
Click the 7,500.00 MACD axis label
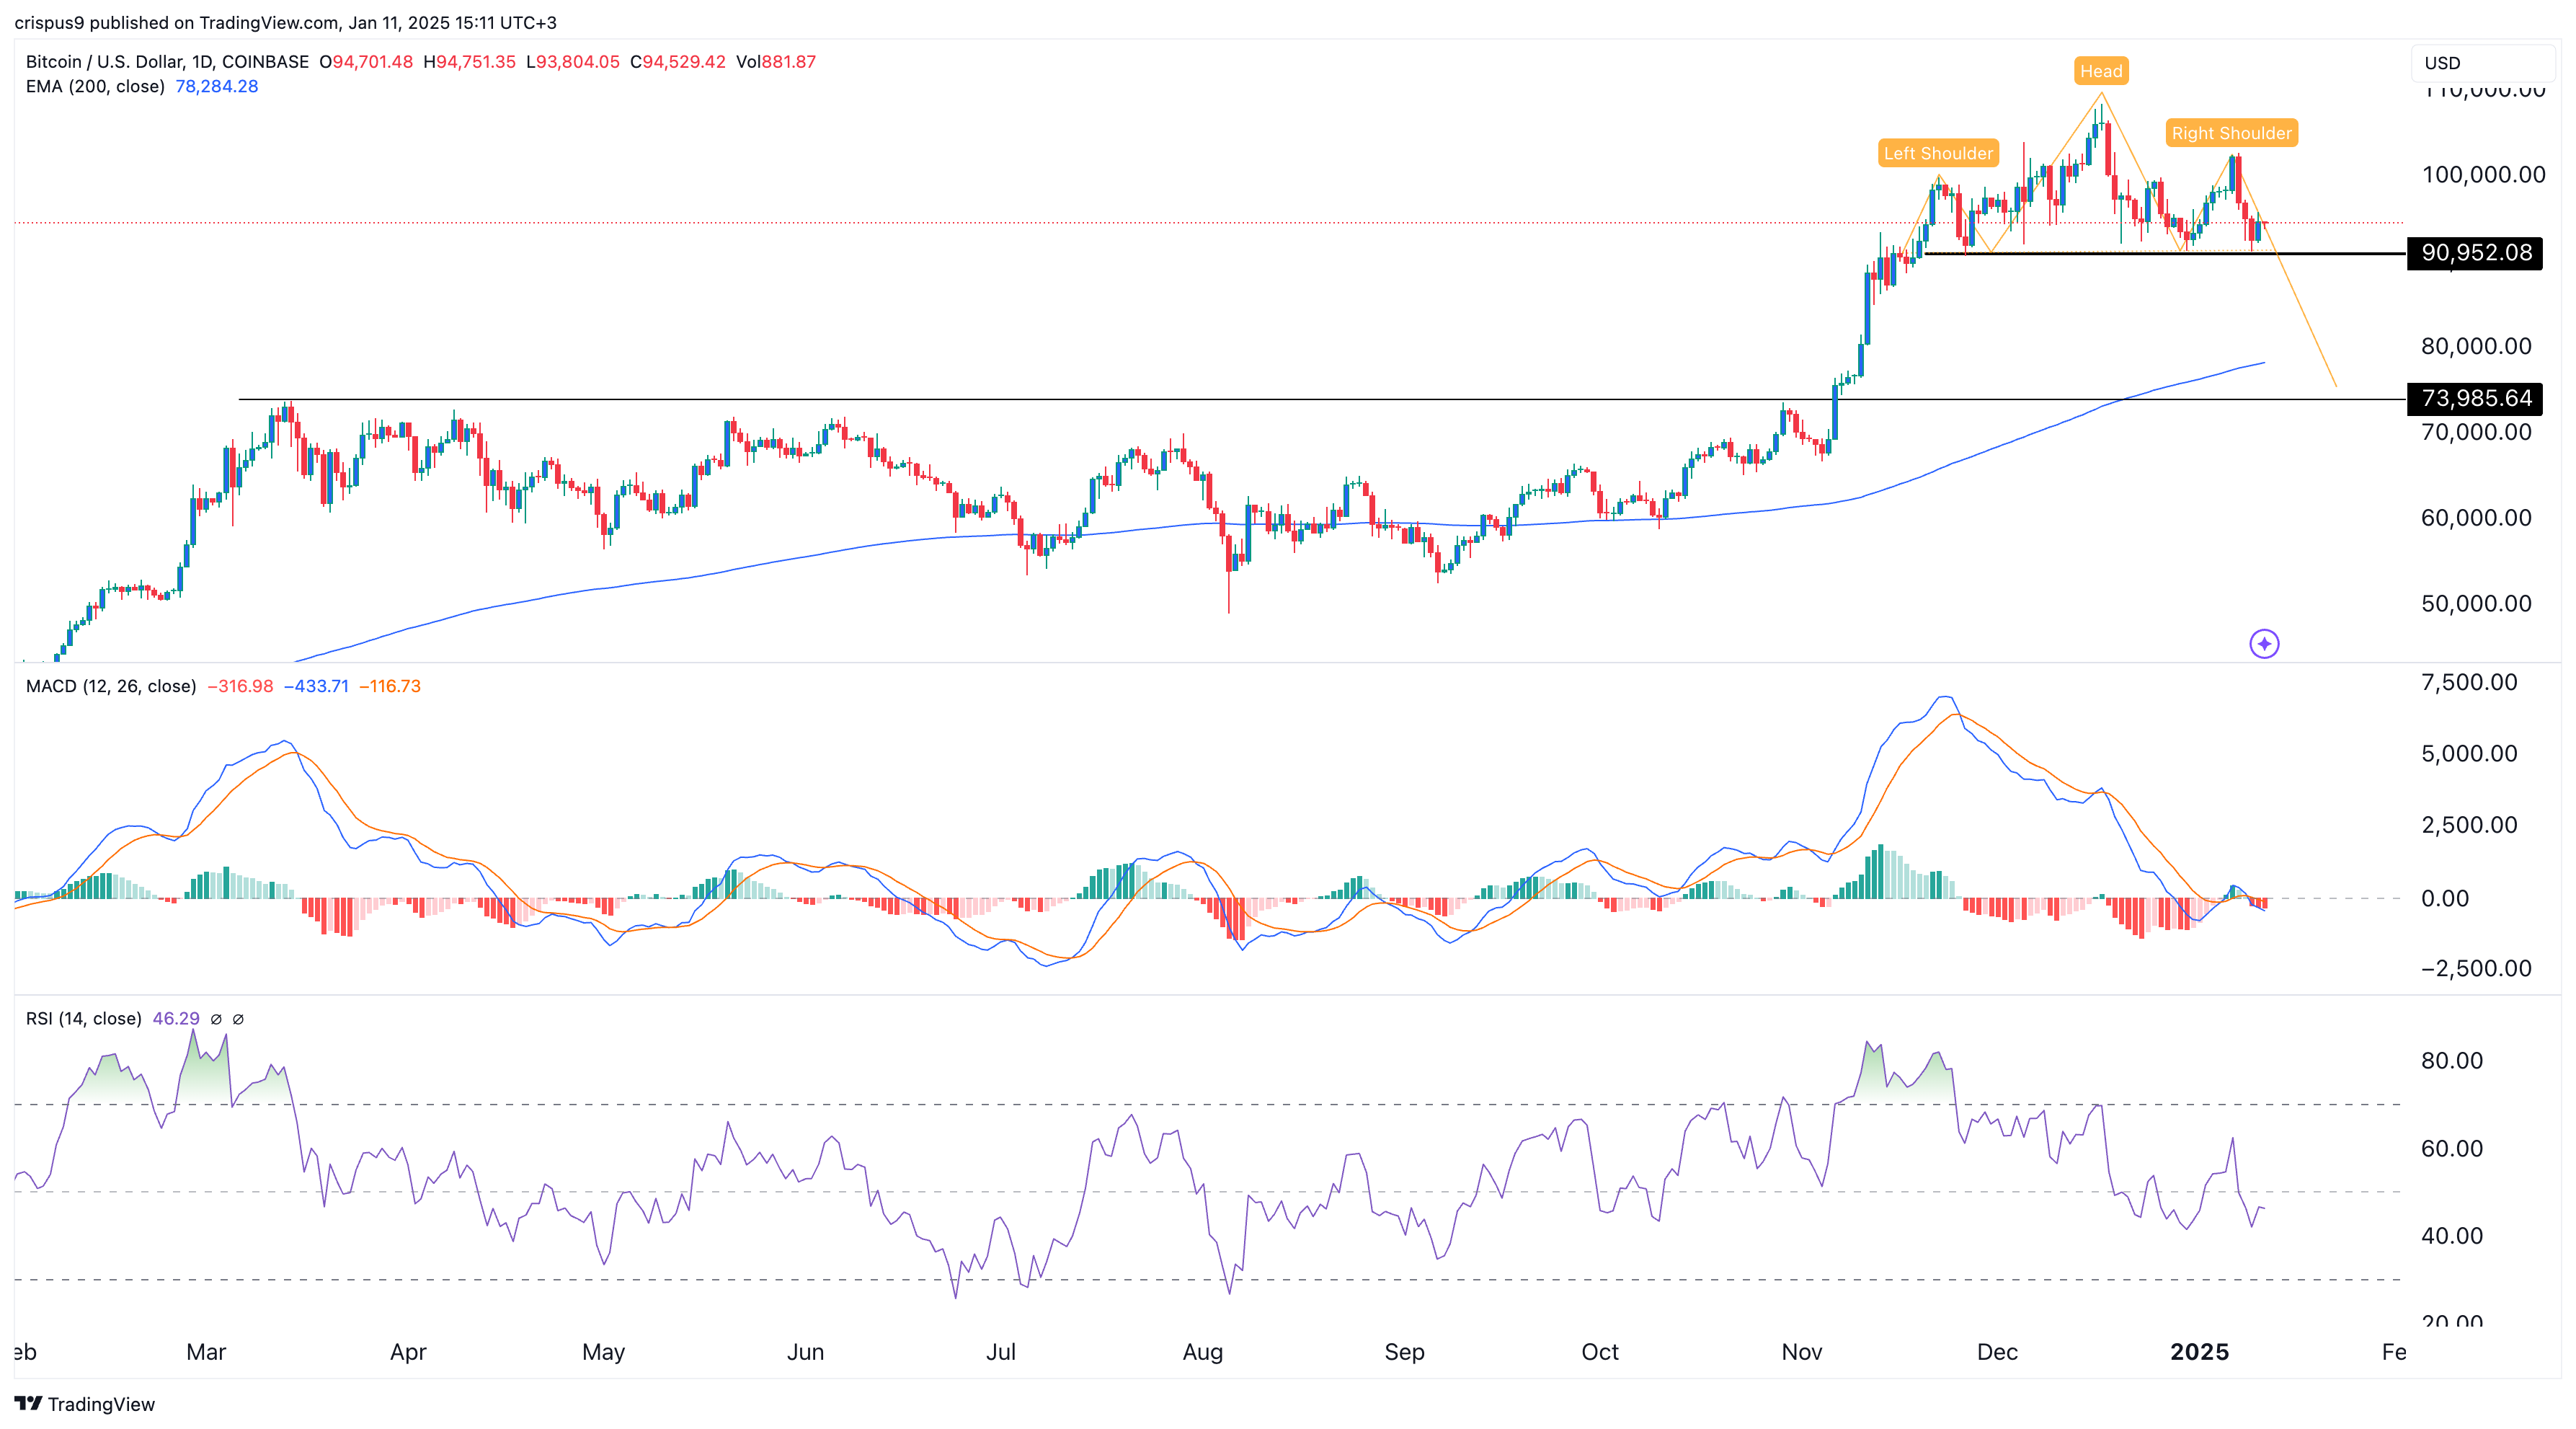[2469, 683]
